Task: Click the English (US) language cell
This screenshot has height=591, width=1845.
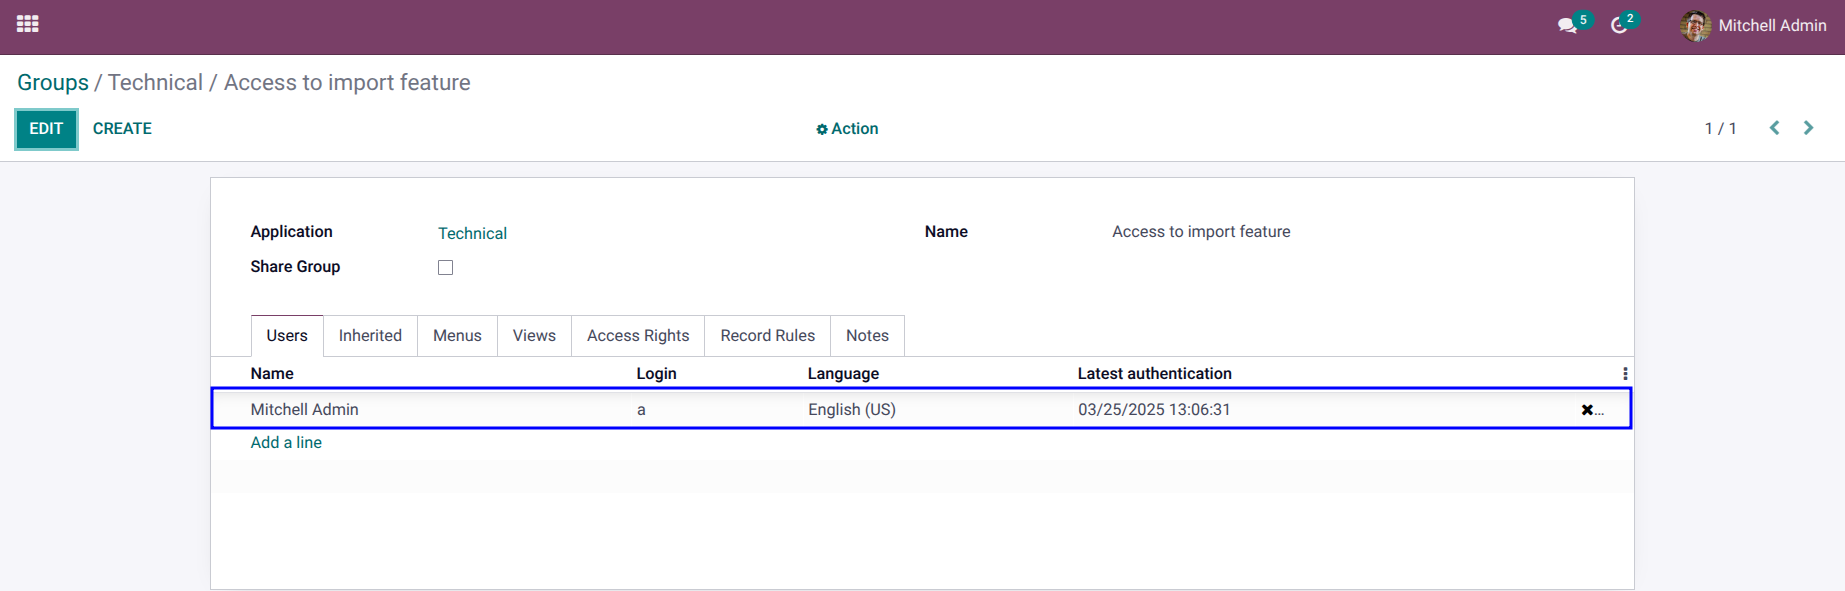Action: click(x=852, y=410)
